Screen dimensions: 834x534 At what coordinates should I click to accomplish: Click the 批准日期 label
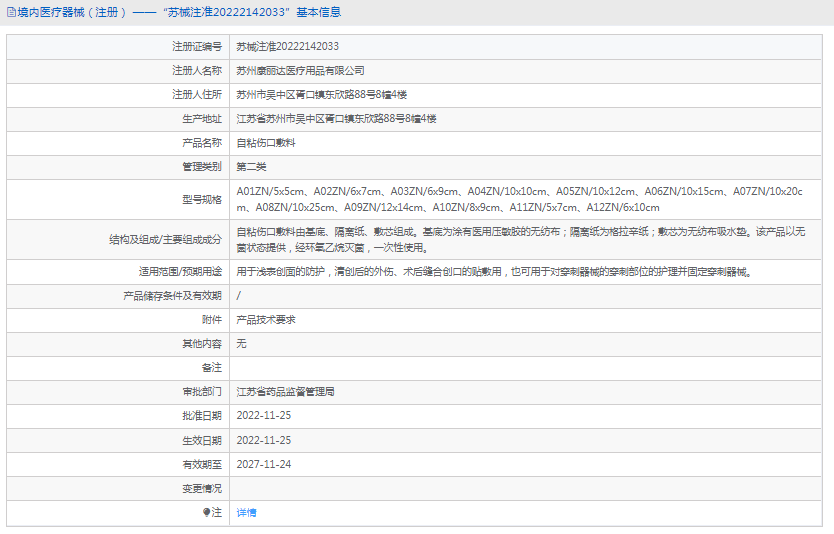point(202,416)
